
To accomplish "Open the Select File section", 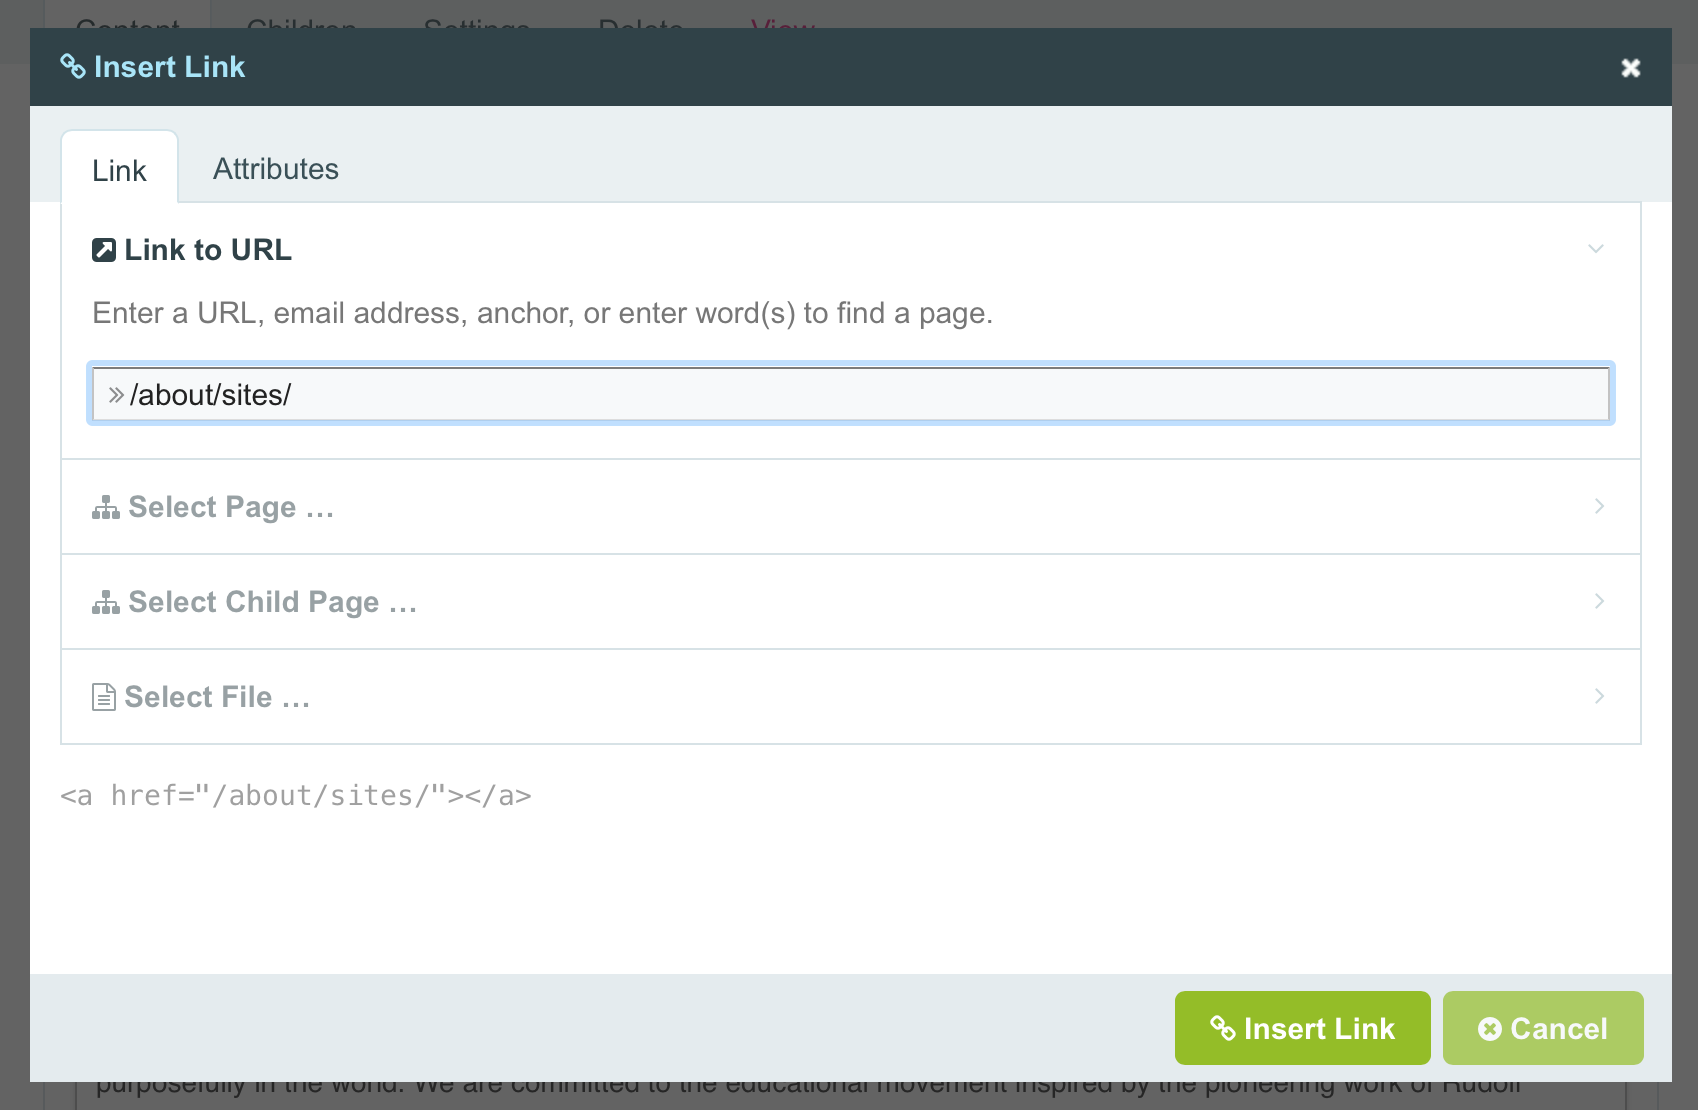I will point(851,697).
